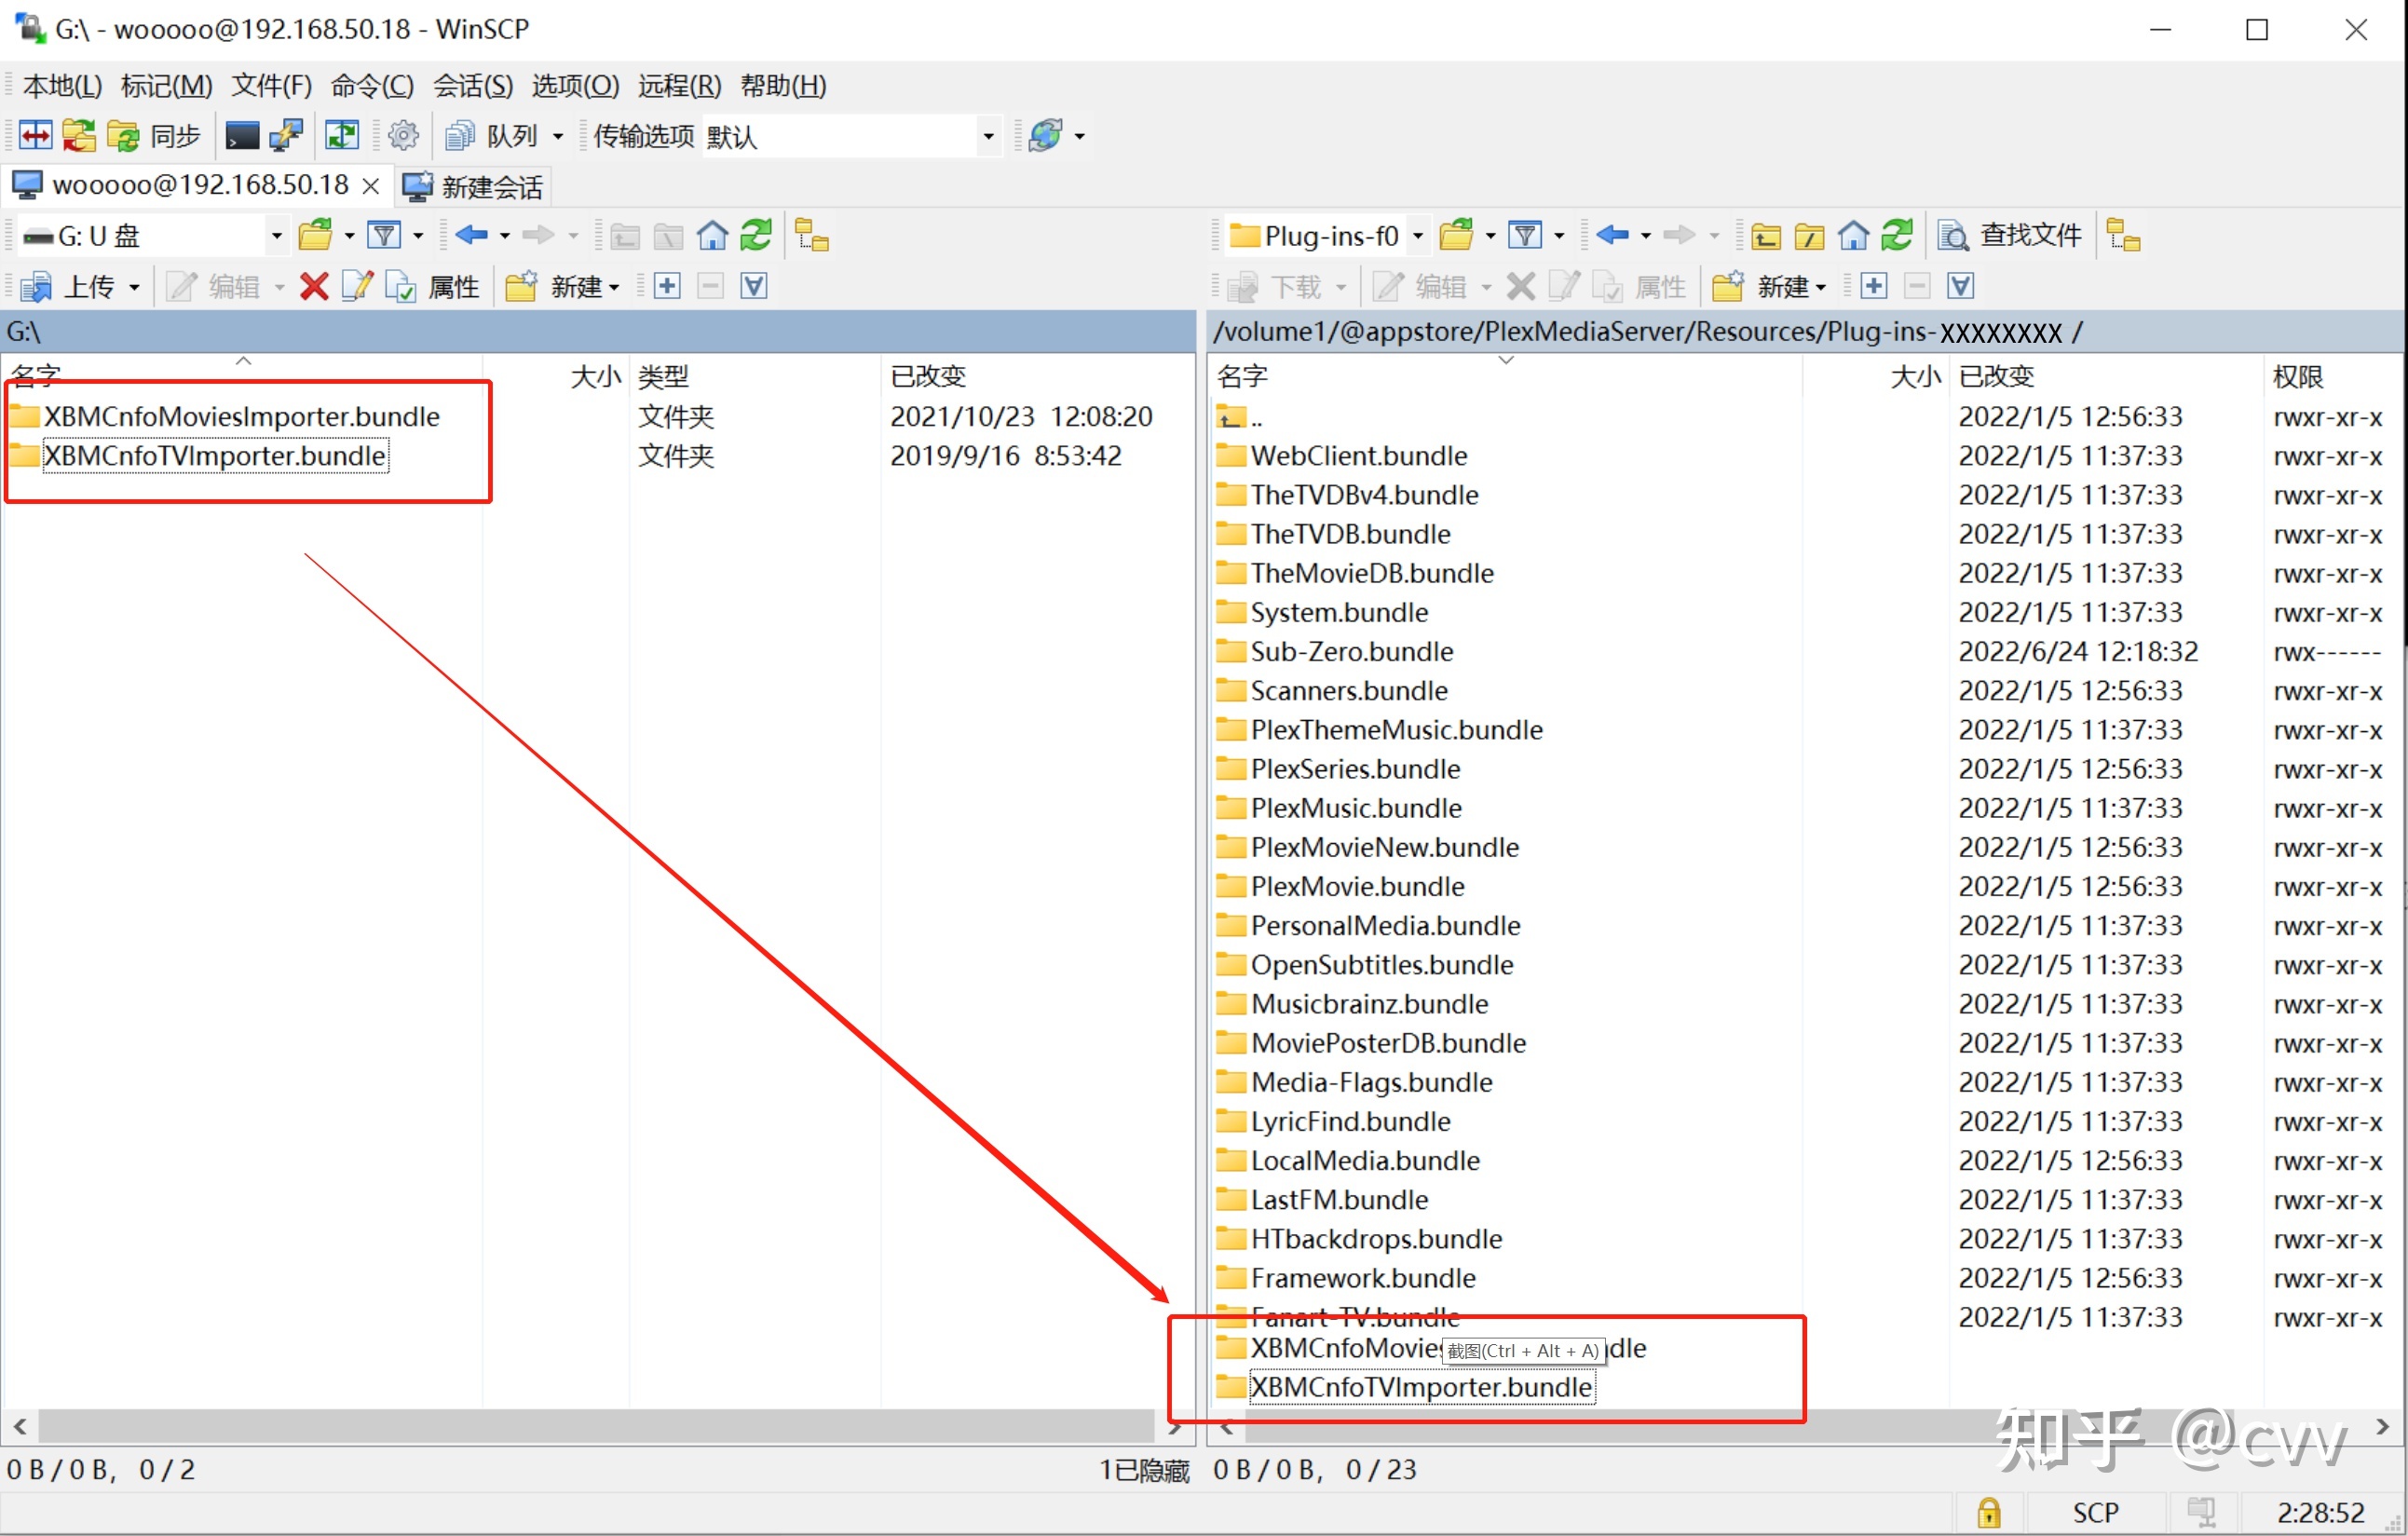
Task: Click the remote panel refresh icon
Action: click(x=1897, y=236)
